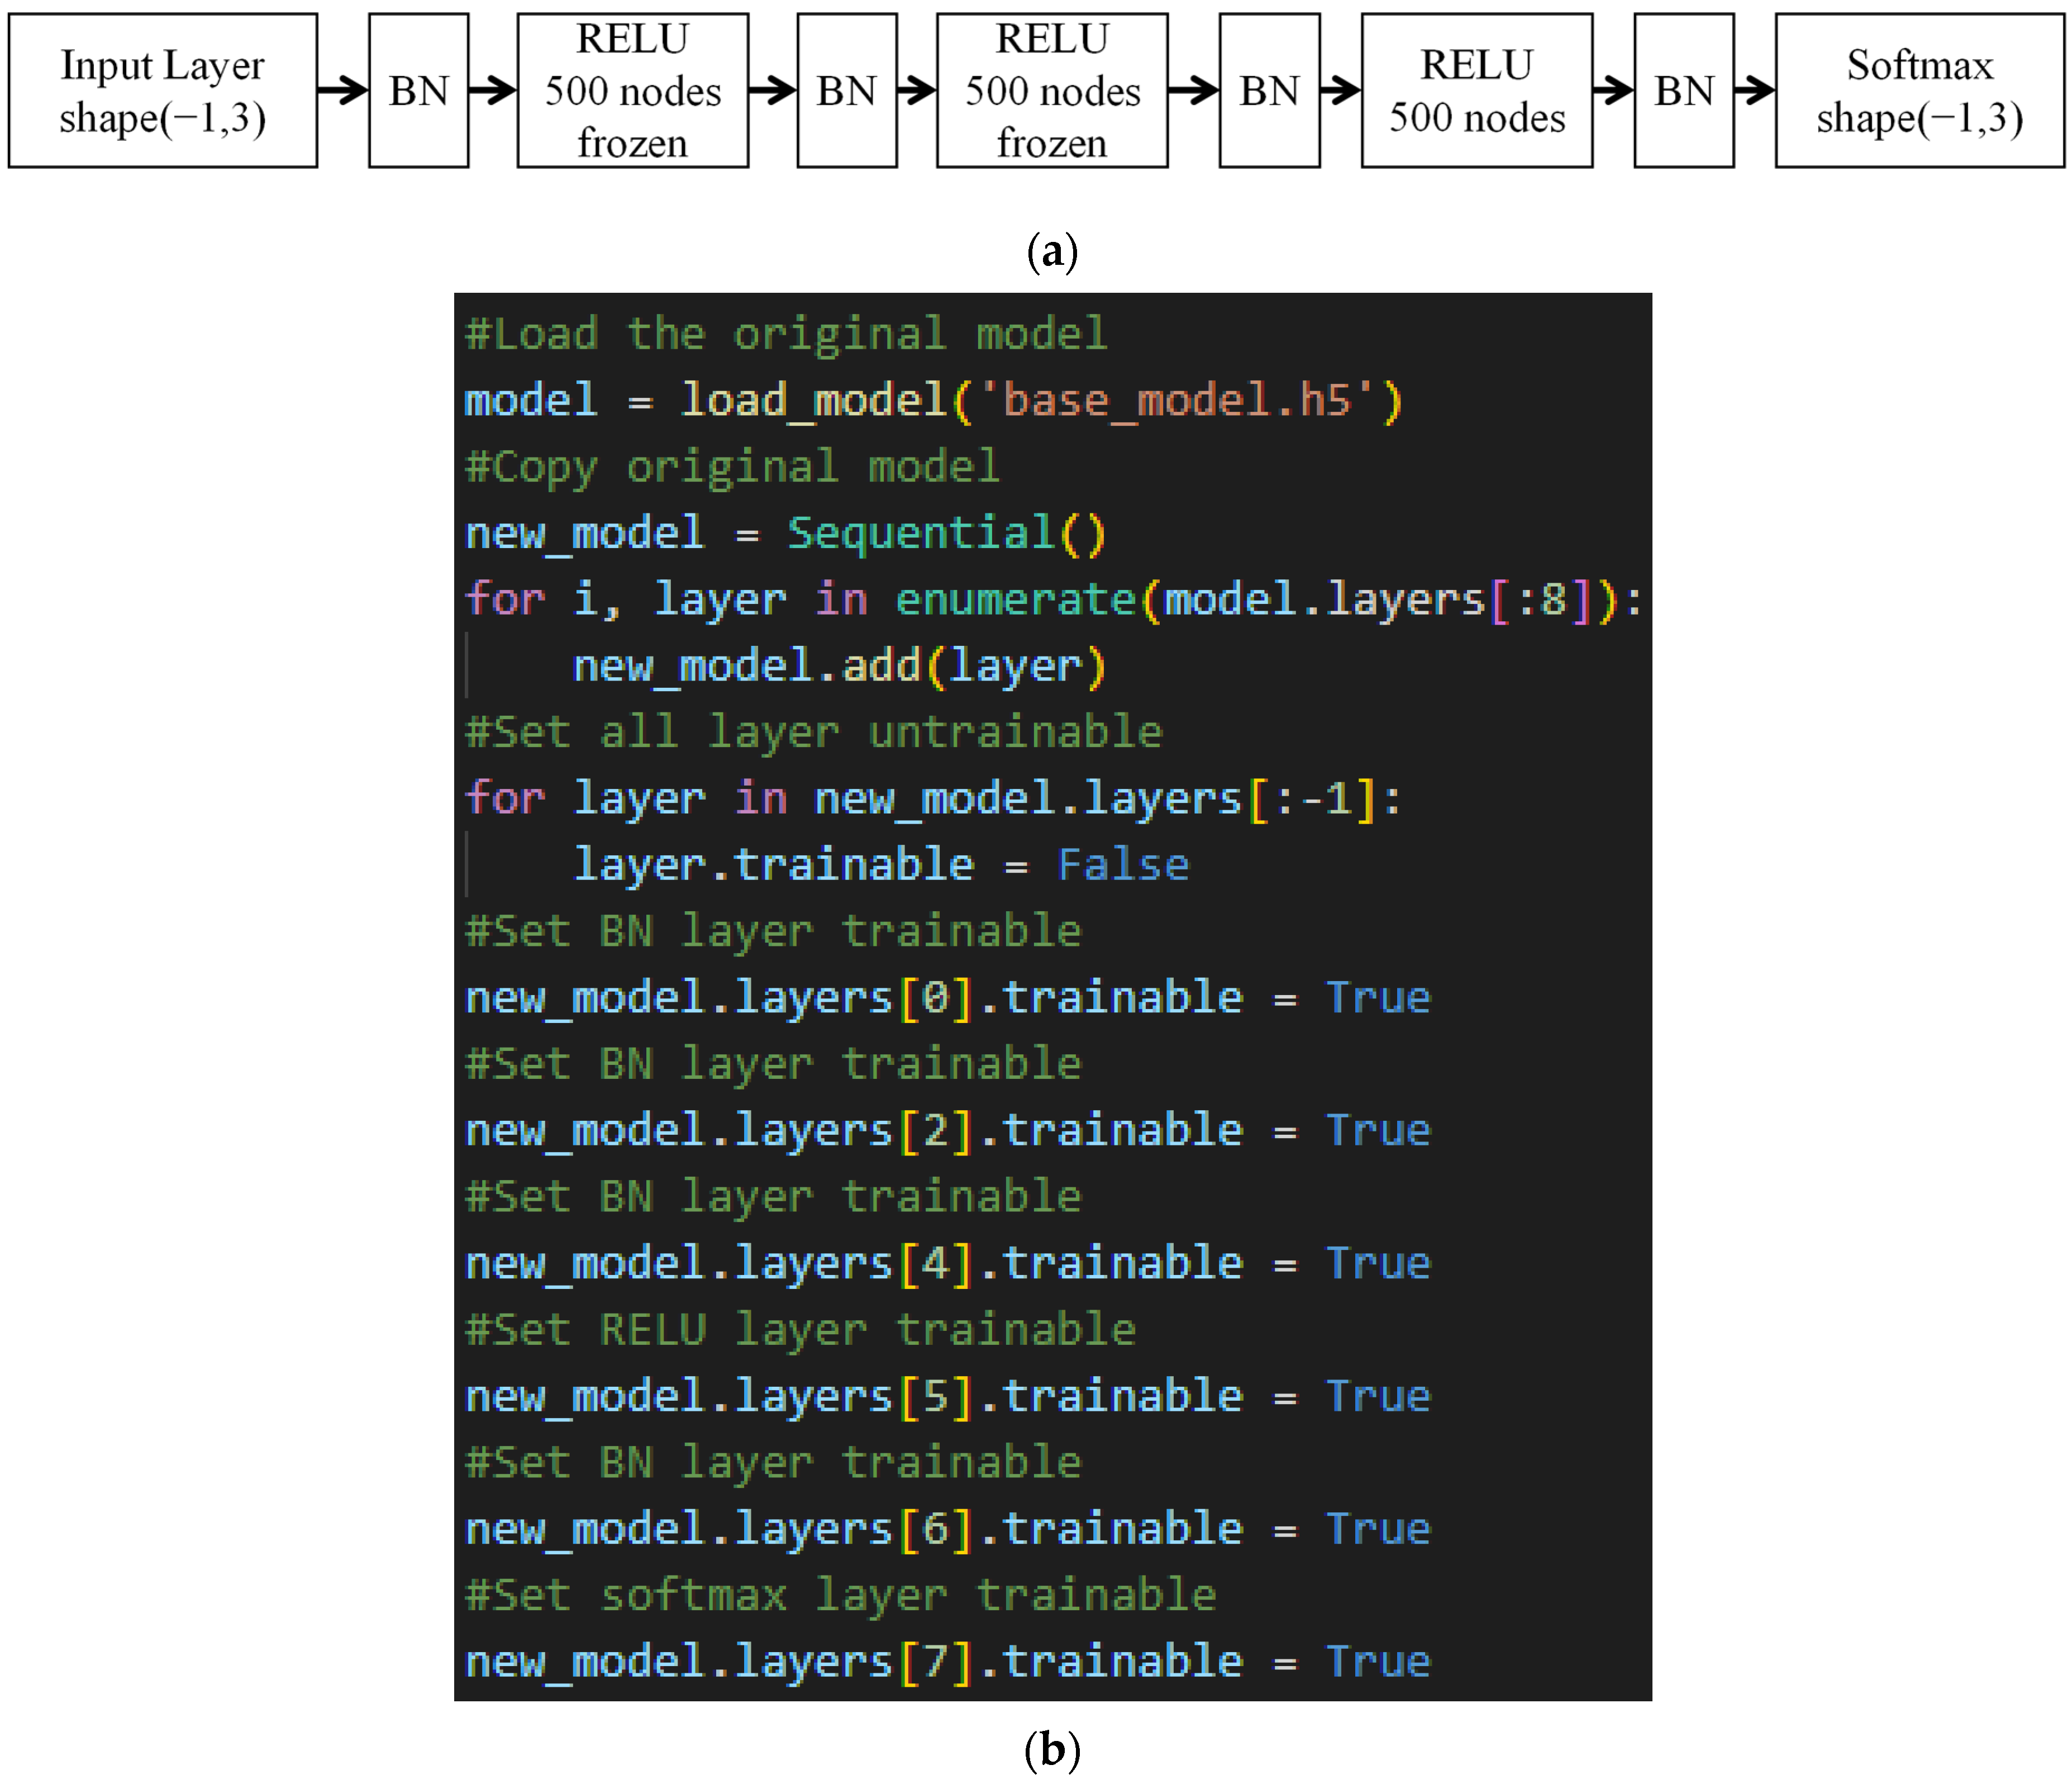Click the BN box before Softmax
2072x1784 pixels.
click(x=1683, y=91)
